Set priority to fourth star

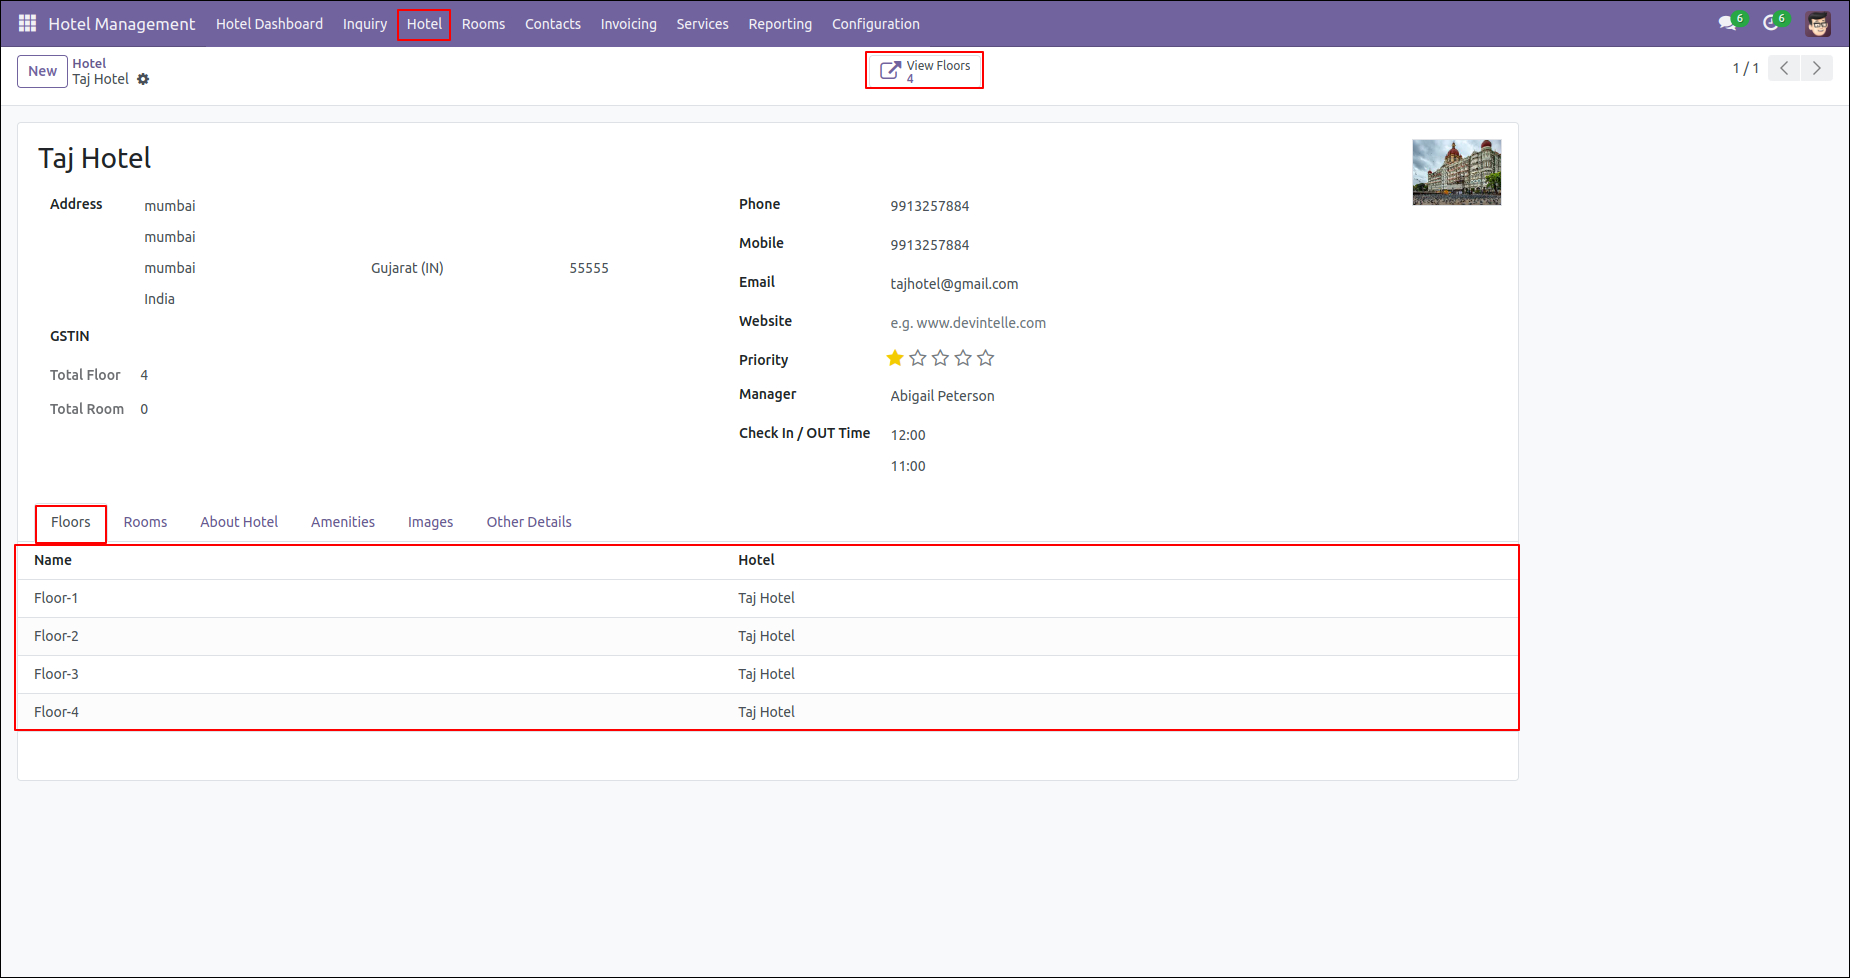click(x=963, y=358)
